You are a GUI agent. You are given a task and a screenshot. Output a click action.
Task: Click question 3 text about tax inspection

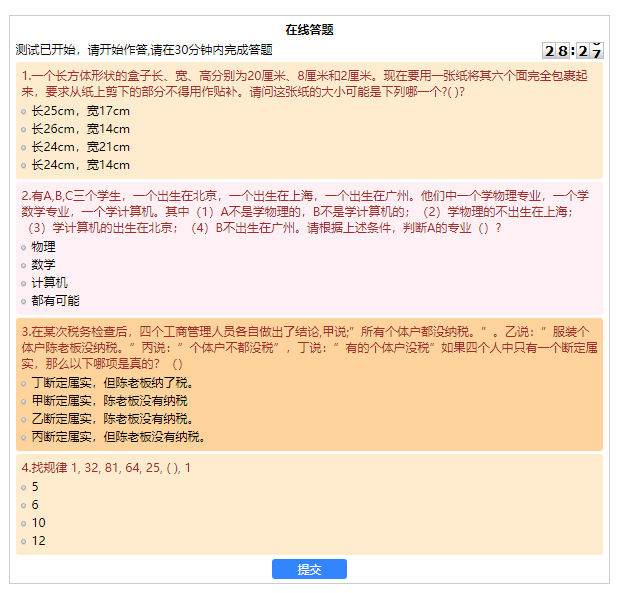coord(309,348)
